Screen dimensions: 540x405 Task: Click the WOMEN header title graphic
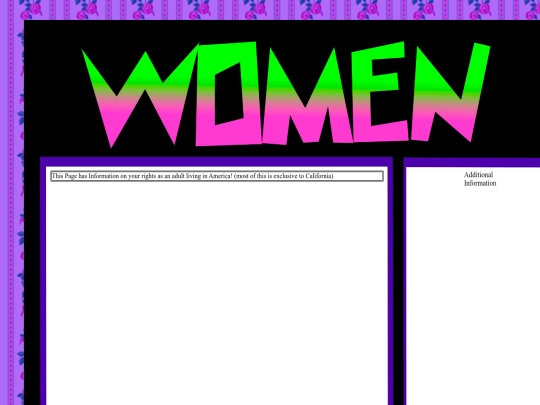click(286, 95)
